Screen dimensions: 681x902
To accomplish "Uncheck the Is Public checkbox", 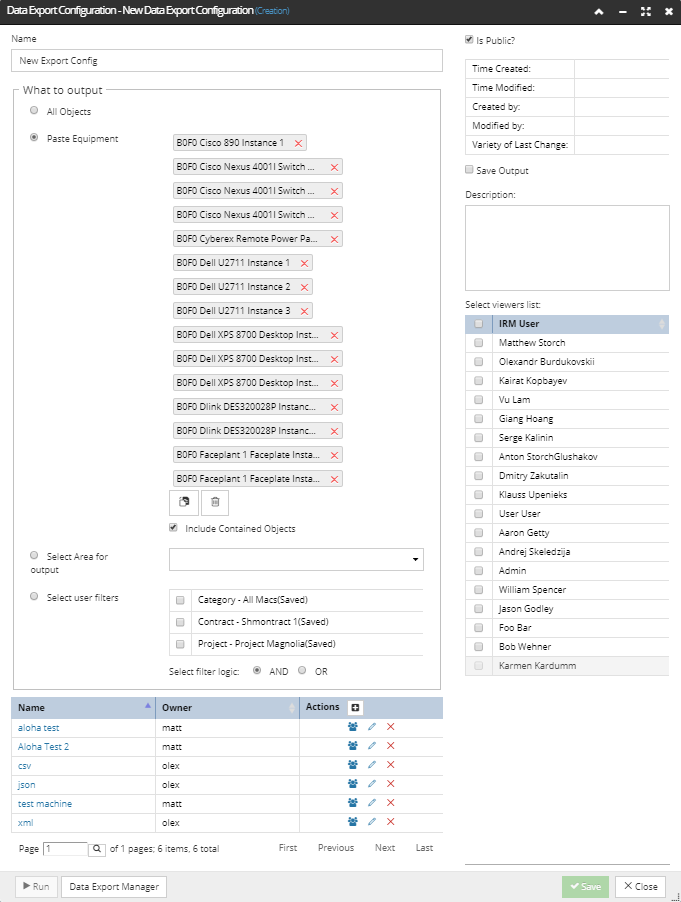I will (469, 40).
